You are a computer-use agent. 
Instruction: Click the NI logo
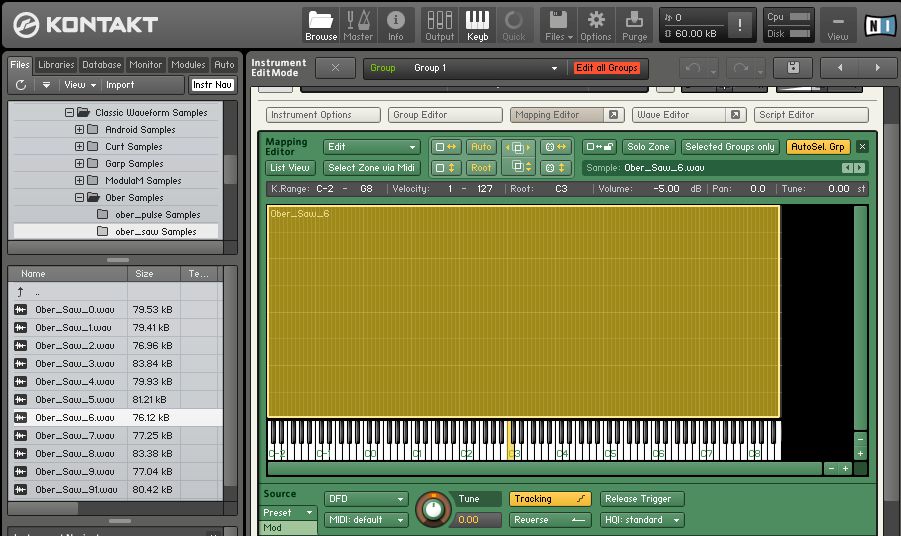click(x=879, y=25)
